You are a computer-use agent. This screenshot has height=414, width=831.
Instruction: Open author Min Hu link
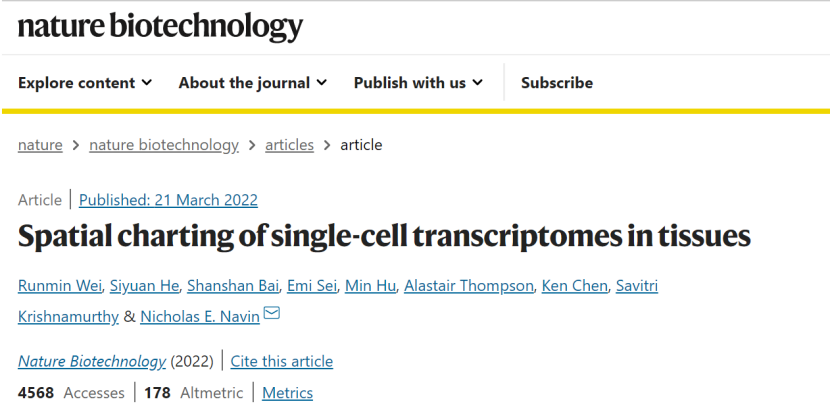pyautogui.click(x=370, y=286)
